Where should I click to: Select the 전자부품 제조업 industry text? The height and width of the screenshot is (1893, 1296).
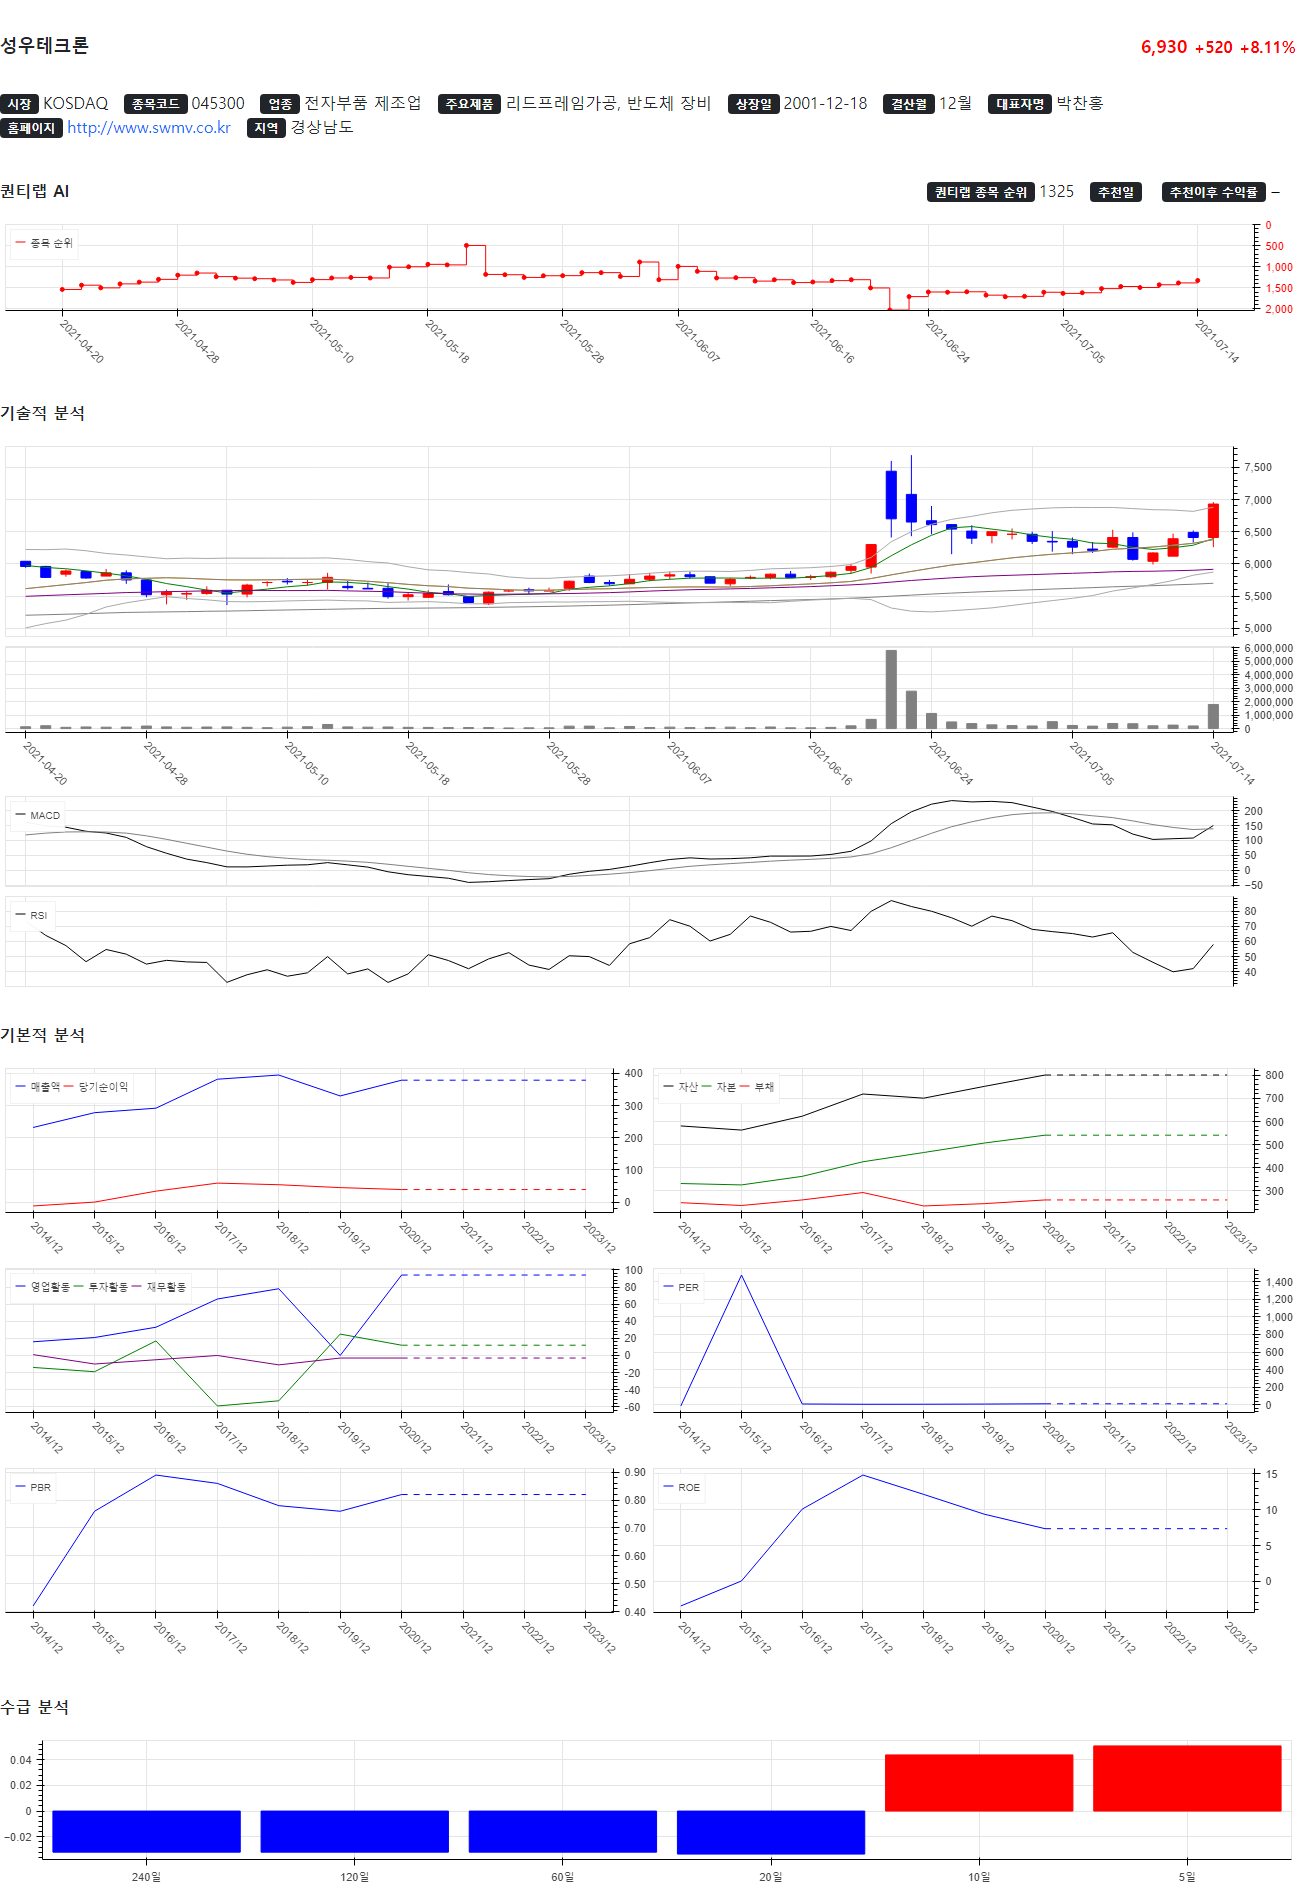(x=363, y=104)
